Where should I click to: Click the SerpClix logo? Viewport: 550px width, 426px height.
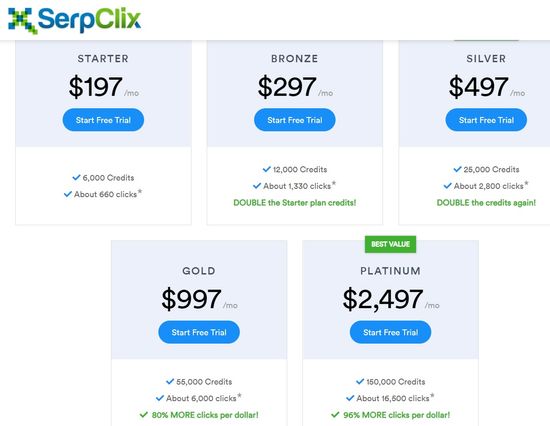[74, 20]
